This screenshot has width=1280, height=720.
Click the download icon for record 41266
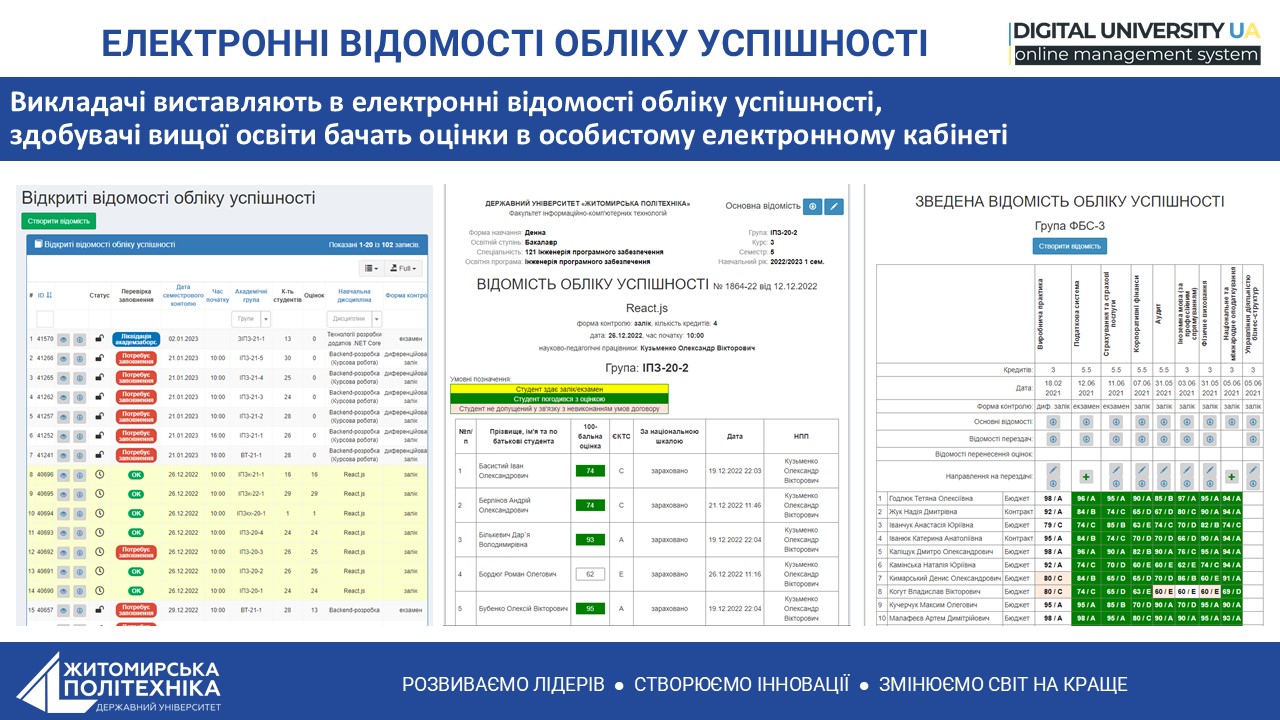[79, 358]
